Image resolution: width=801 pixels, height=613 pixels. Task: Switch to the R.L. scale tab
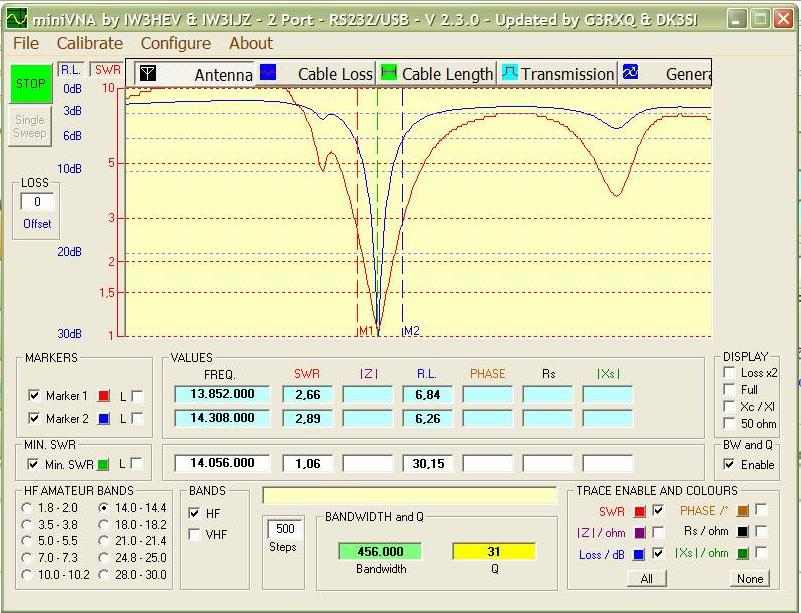click(70, 70)
